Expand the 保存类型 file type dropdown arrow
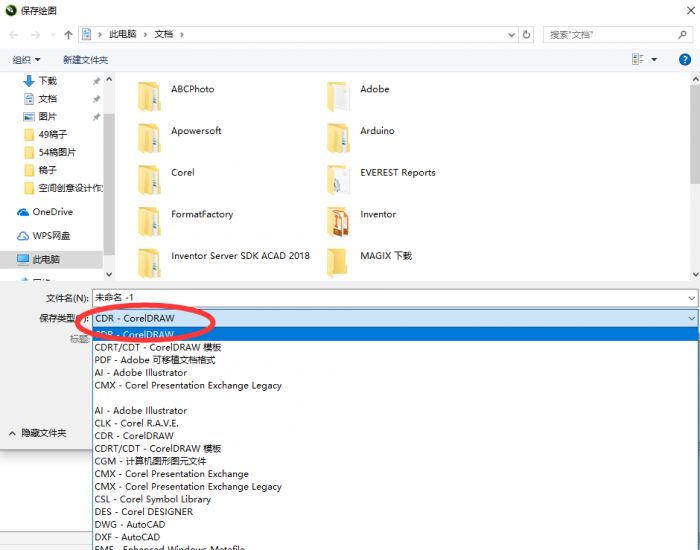This screenshot has width=700, height=550. [x=690, y=318]
